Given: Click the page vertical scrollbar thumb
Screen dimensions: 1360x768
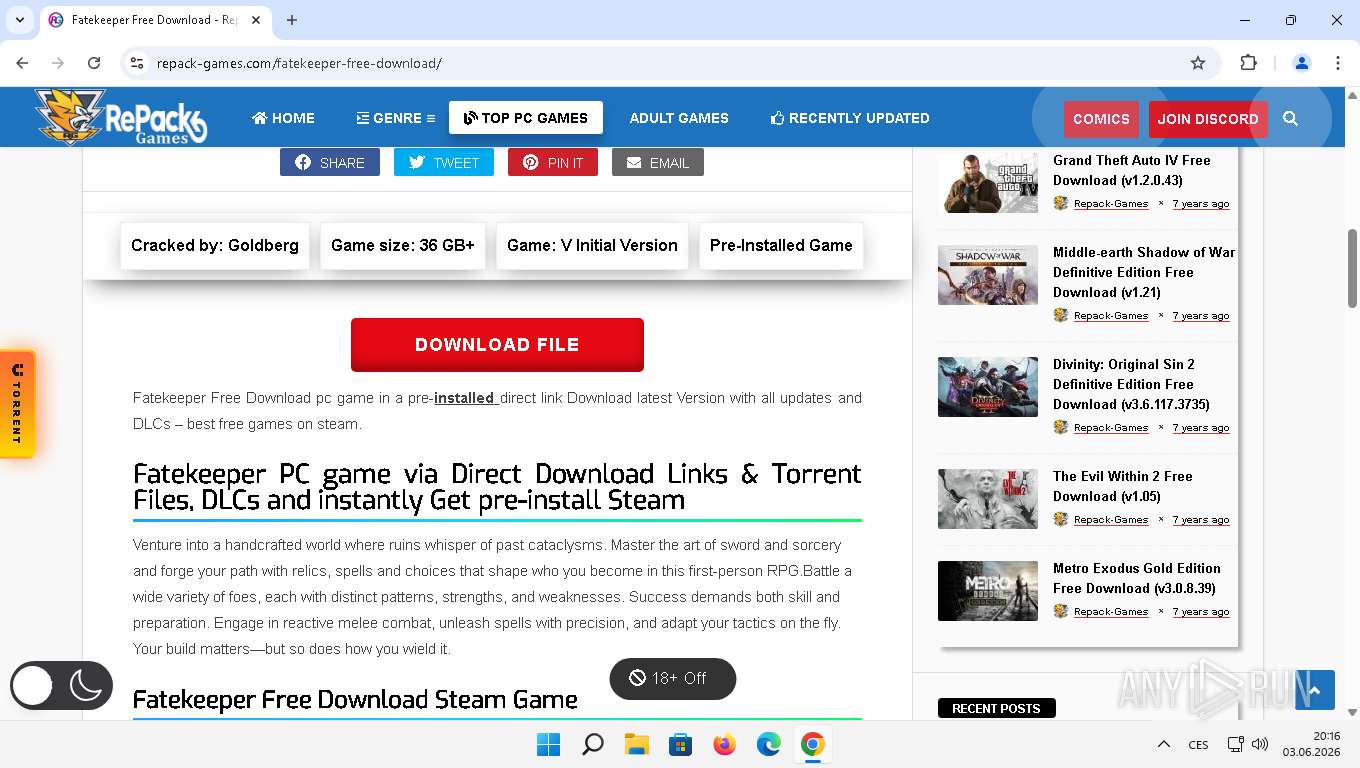Looking at the screenshot, I should (x=1352, y=269).
